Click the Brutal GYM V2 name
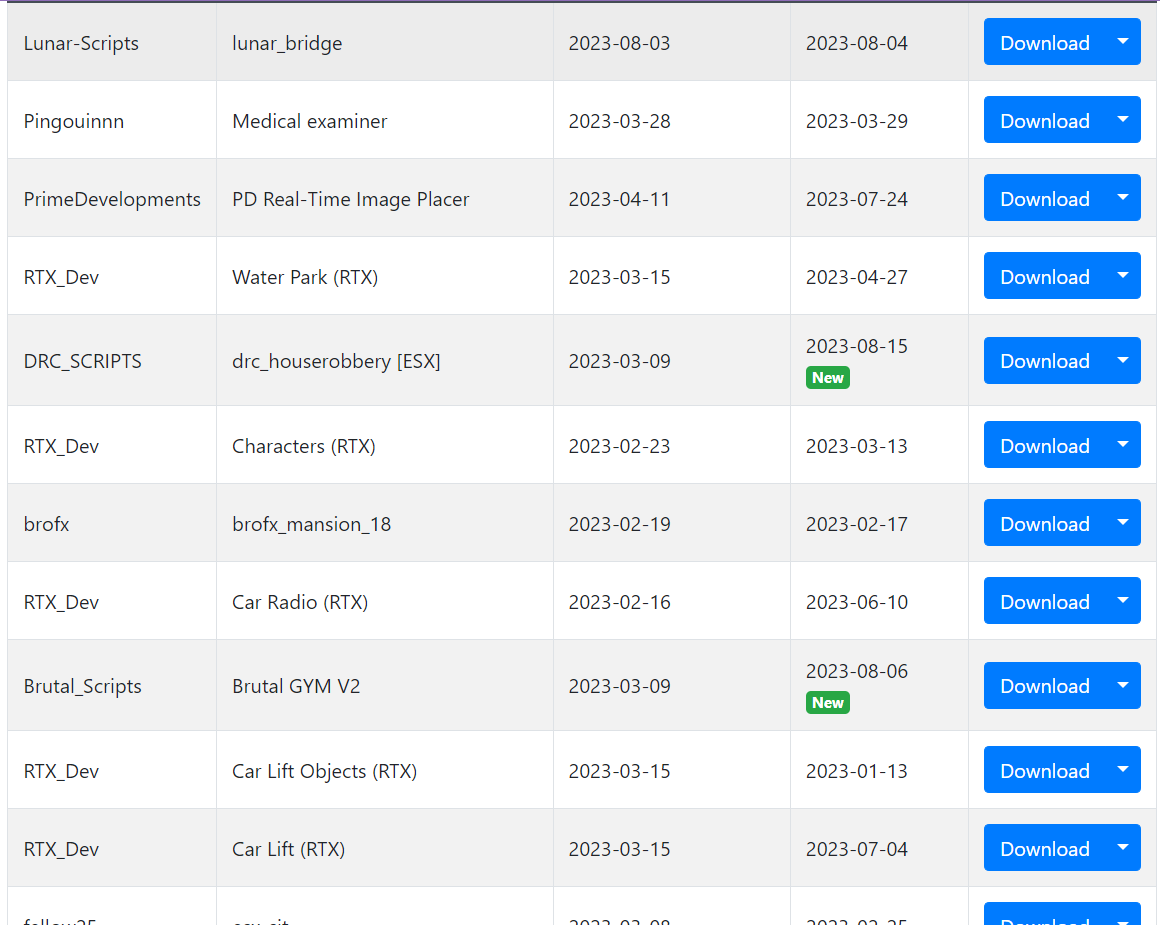This screenshot has height=925, width=1160. tap(296, 686)
